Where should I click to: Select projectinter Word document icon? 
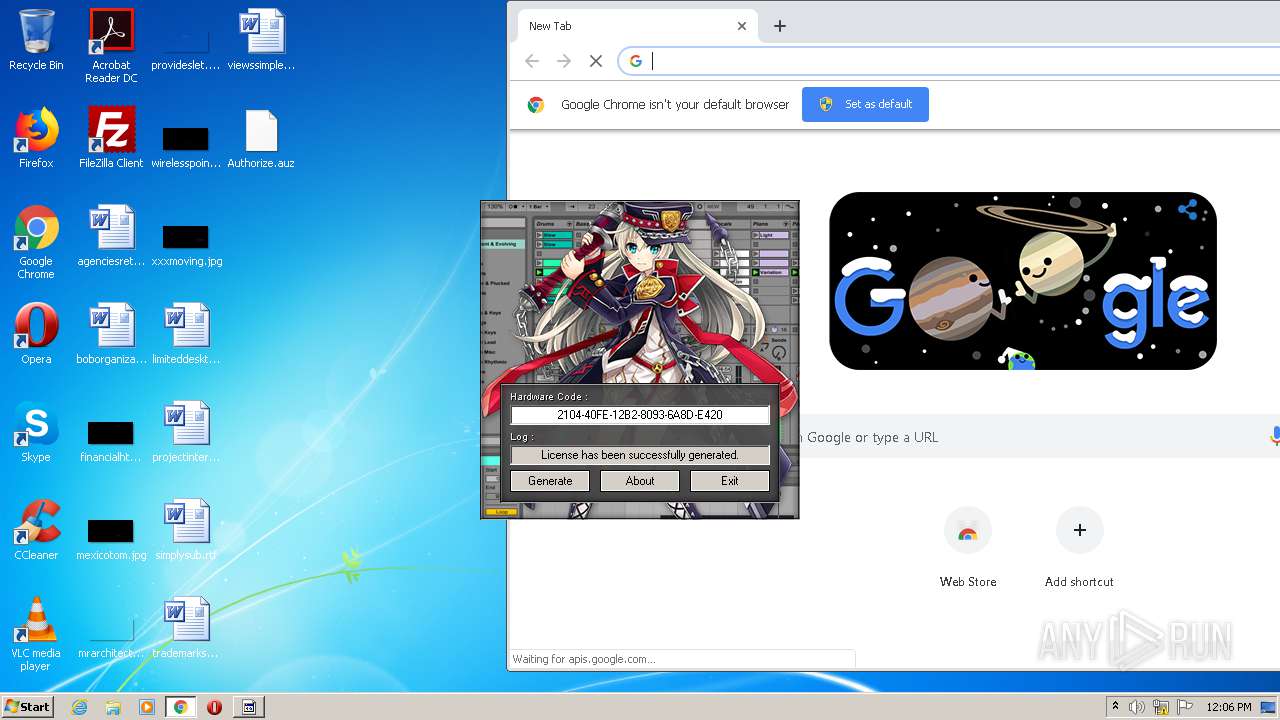tap(186, 433)
